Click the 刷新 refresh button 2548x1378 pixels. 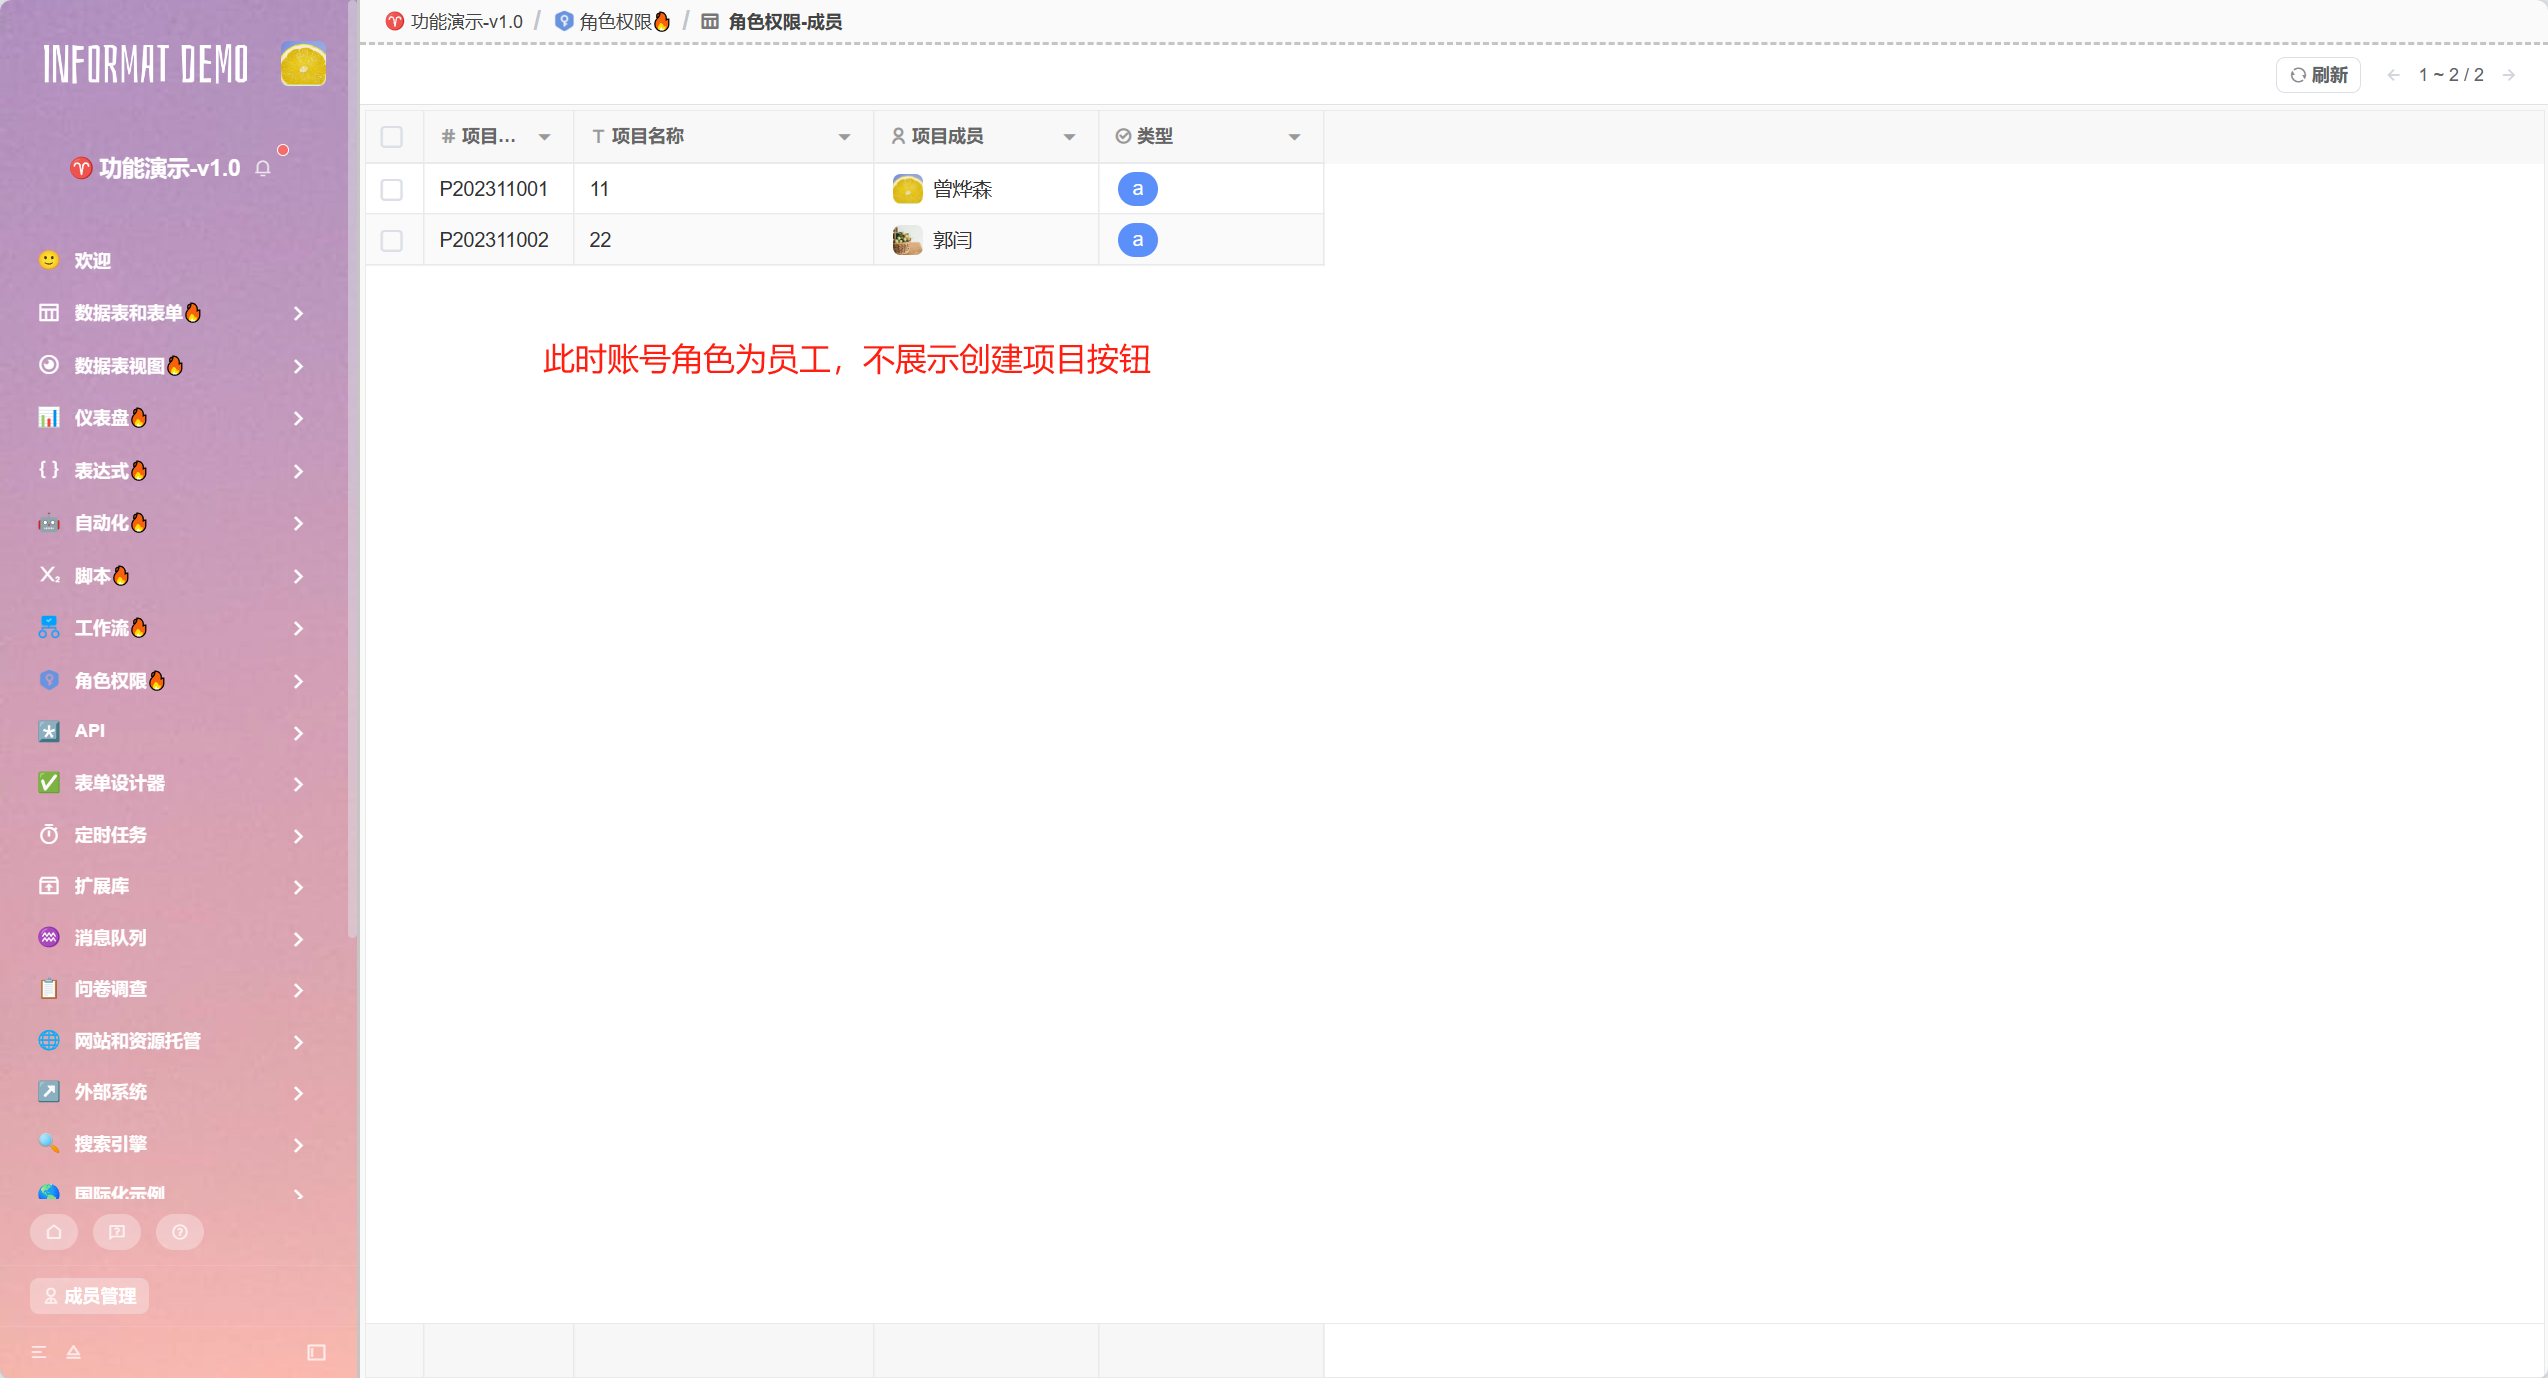click(x=2318, y=75)
